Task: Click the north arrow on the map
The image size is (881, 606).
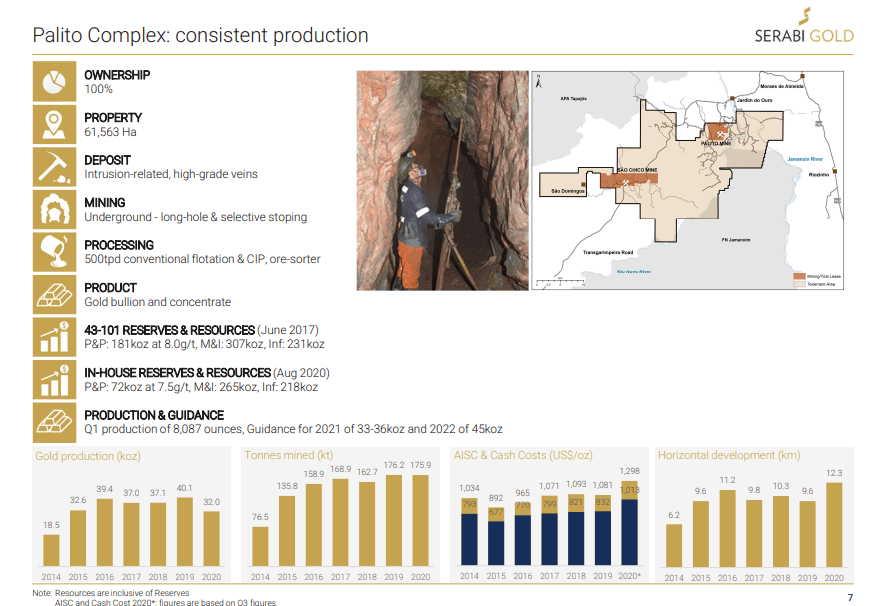Action: [x=538, y=81]
